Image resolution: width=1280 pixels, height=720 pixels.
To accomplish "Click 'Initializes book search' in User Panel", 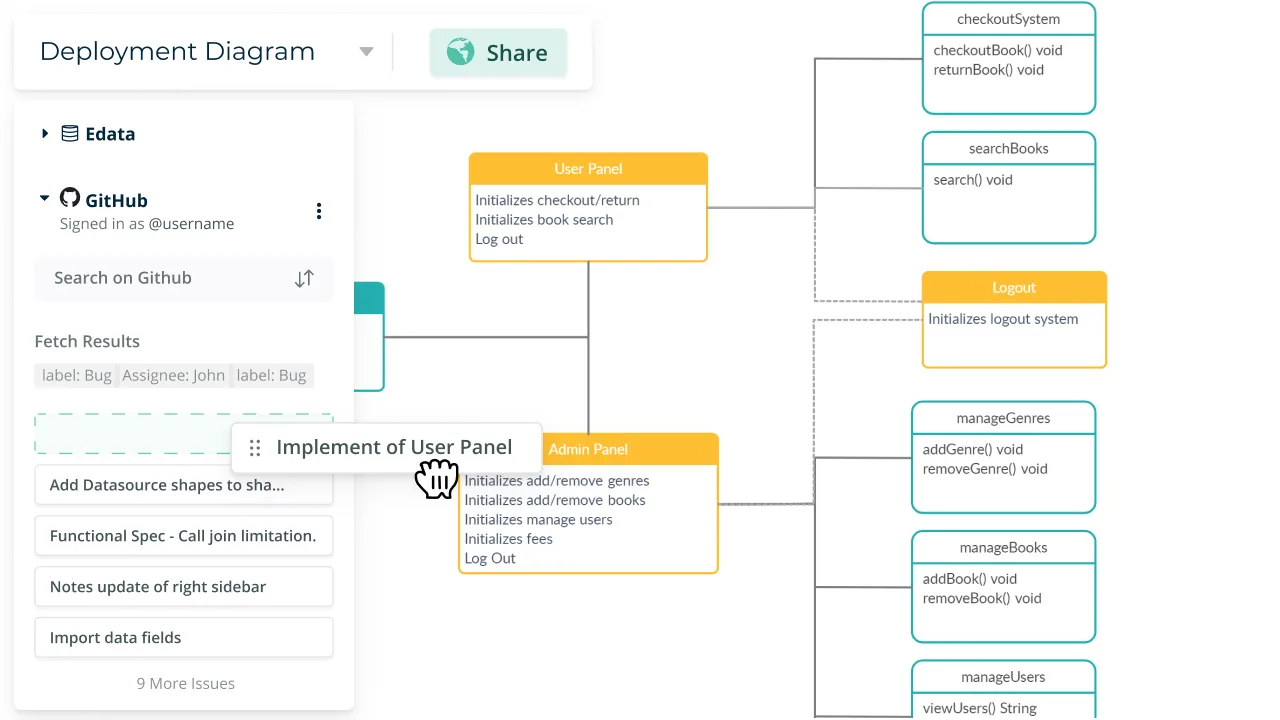I will click(x=544, y=220).
